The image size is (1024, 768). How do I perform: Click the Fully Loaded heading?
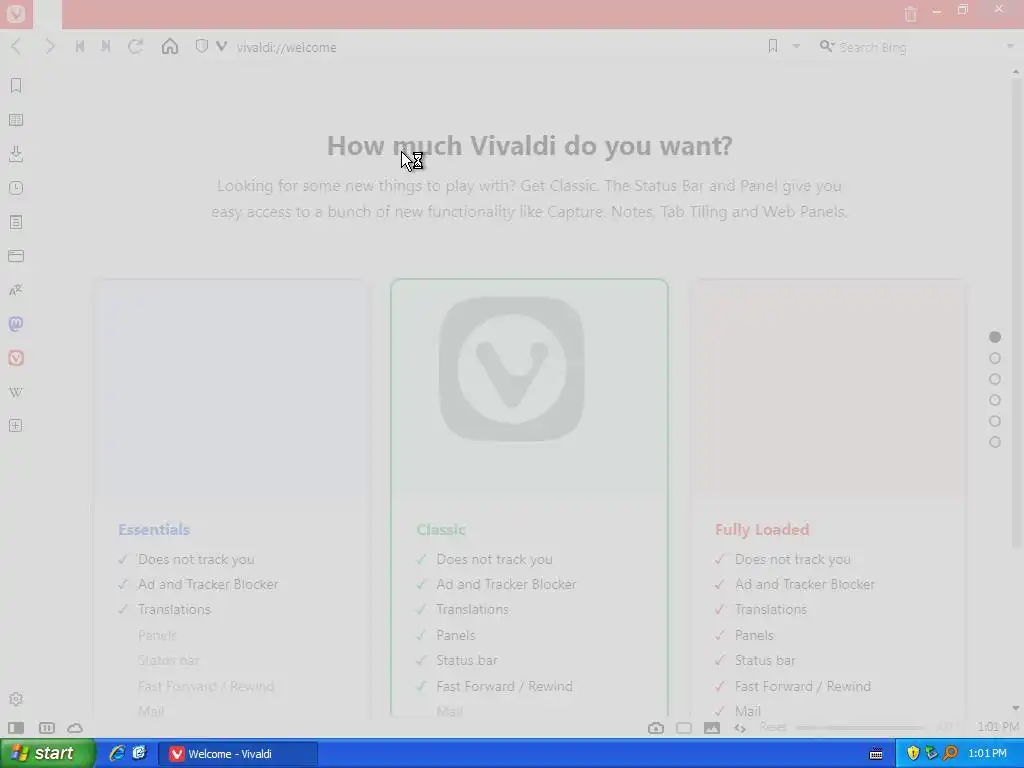point(762,530)
